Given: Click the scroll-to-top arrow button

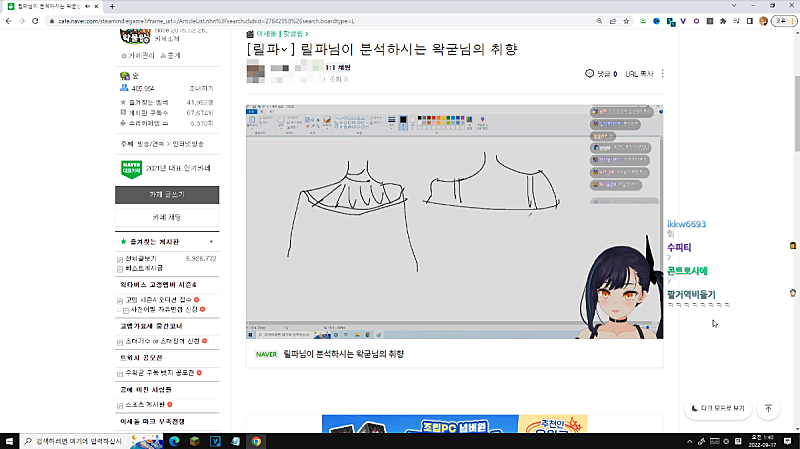Looking at the screenshot, I should click(x=768, y=408).
